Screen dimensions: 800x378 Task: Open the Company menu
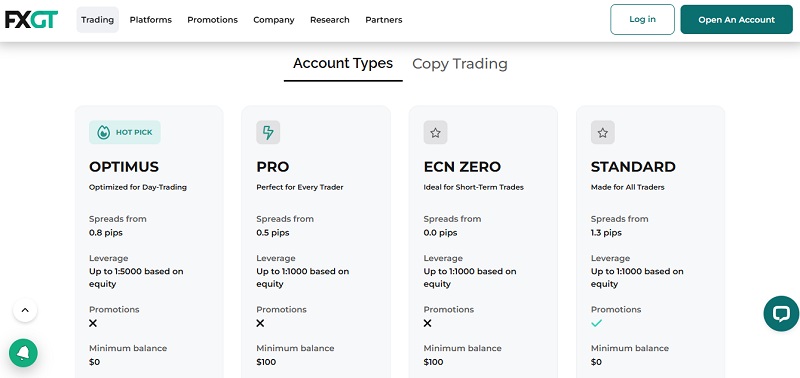[x=274, y=20]
